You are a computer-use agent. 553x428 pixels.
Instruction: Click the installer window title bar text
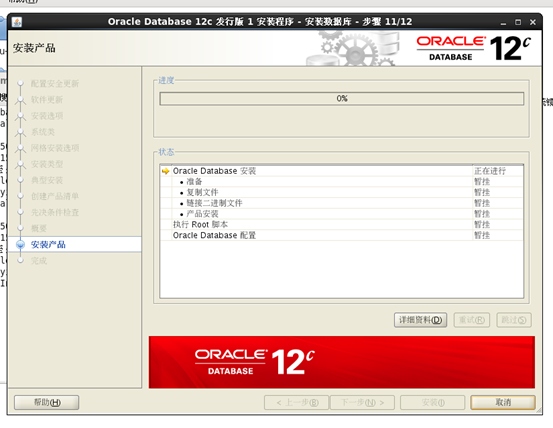pos(260,22)
